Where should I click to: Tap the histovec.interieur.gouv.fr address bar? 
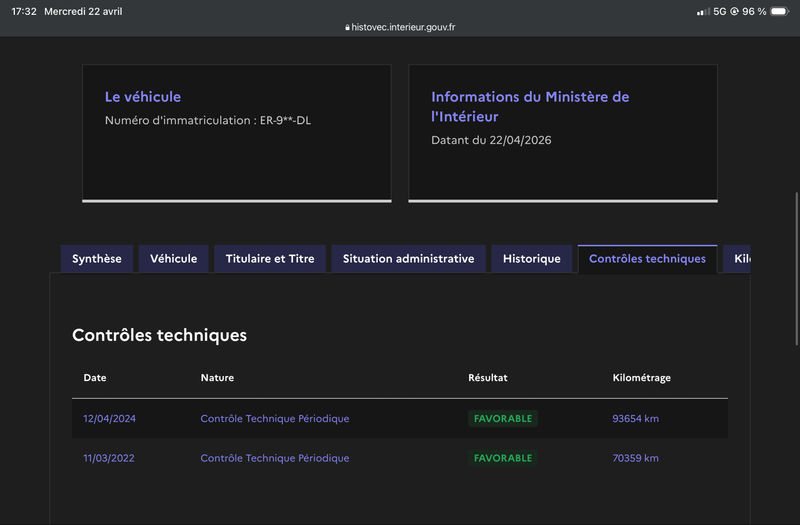[400, 28]
